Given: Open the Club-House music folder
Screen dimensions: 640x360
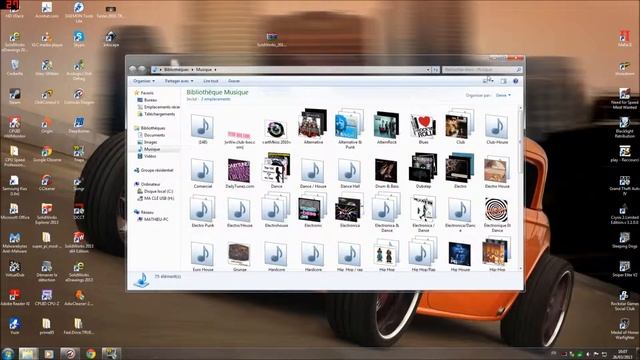Looking at the screenshot, I should (x=497, y=128).
